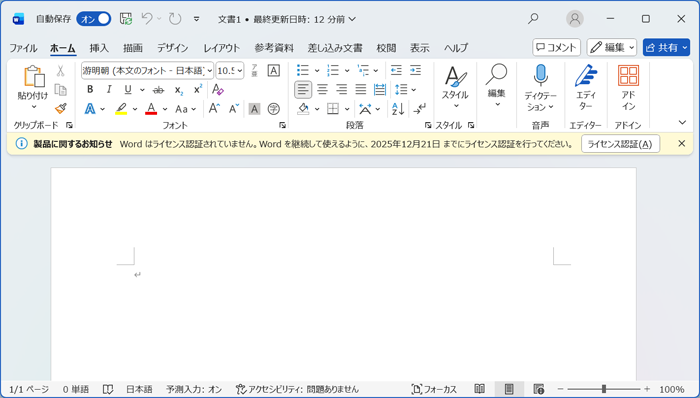Increase paragraph indent
Screen dimensions: 700x398
coord(415,70)
